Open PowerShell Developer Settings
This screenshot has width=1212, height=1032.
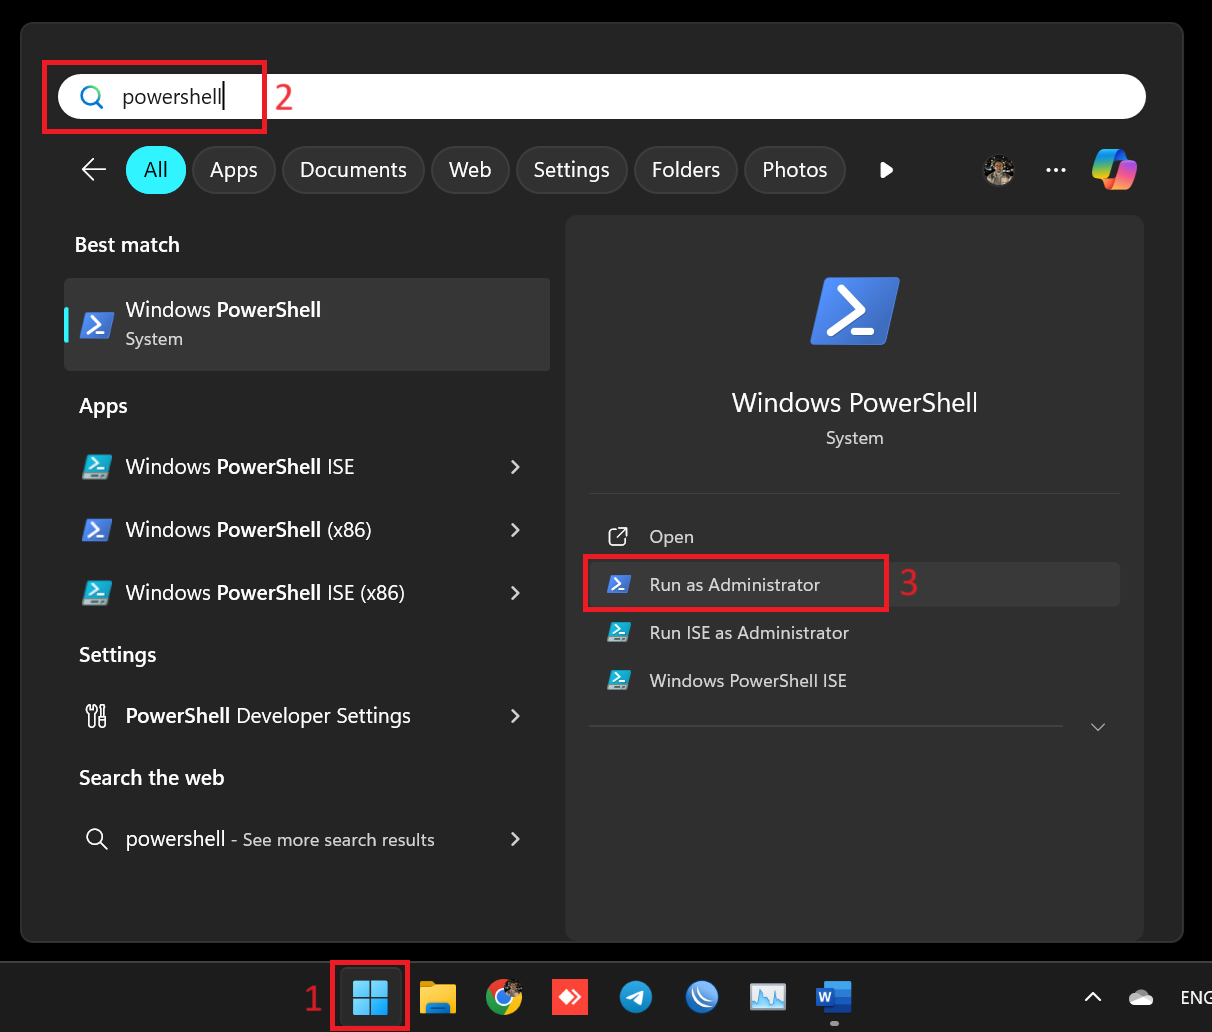pyautogui.click(x=307, y=716)
